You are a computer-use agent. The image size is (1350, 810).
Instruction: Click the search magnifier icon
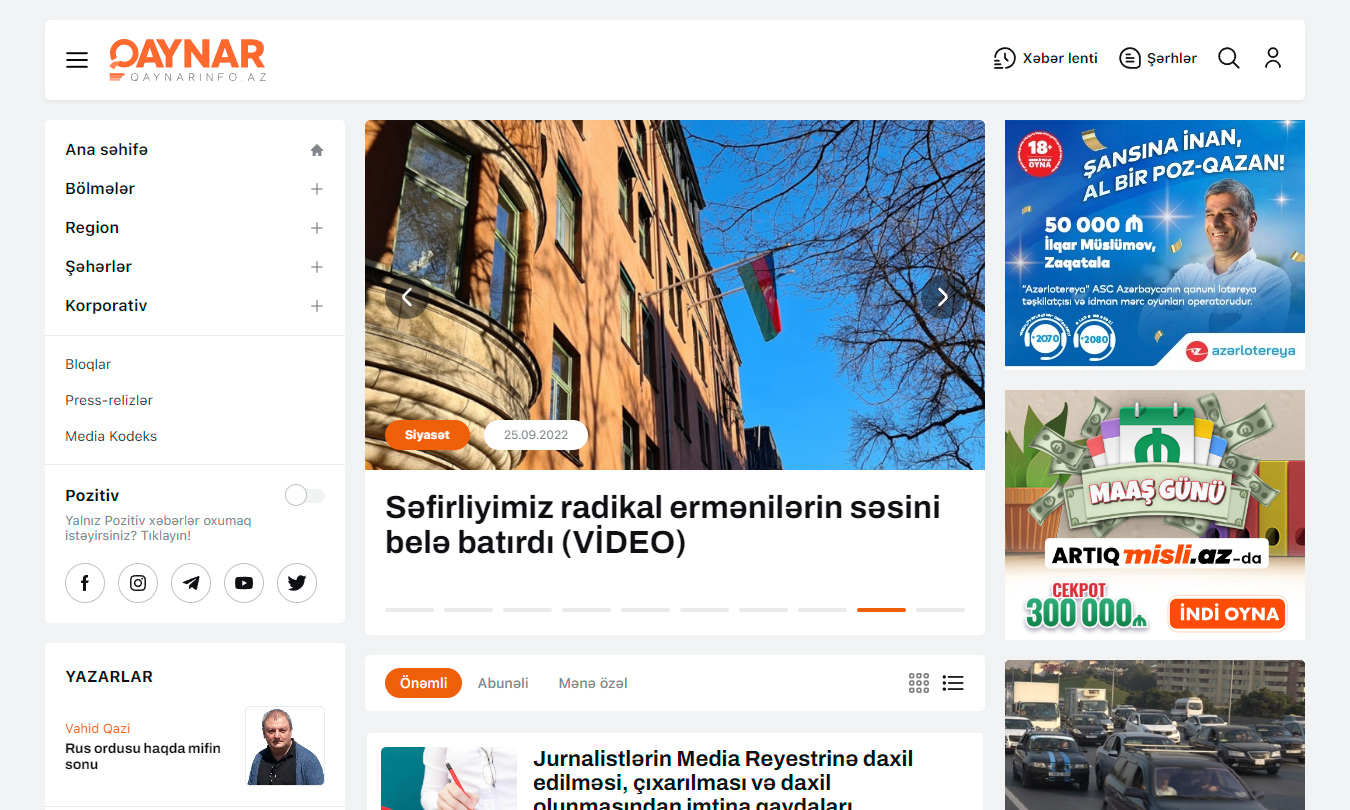1228,58
